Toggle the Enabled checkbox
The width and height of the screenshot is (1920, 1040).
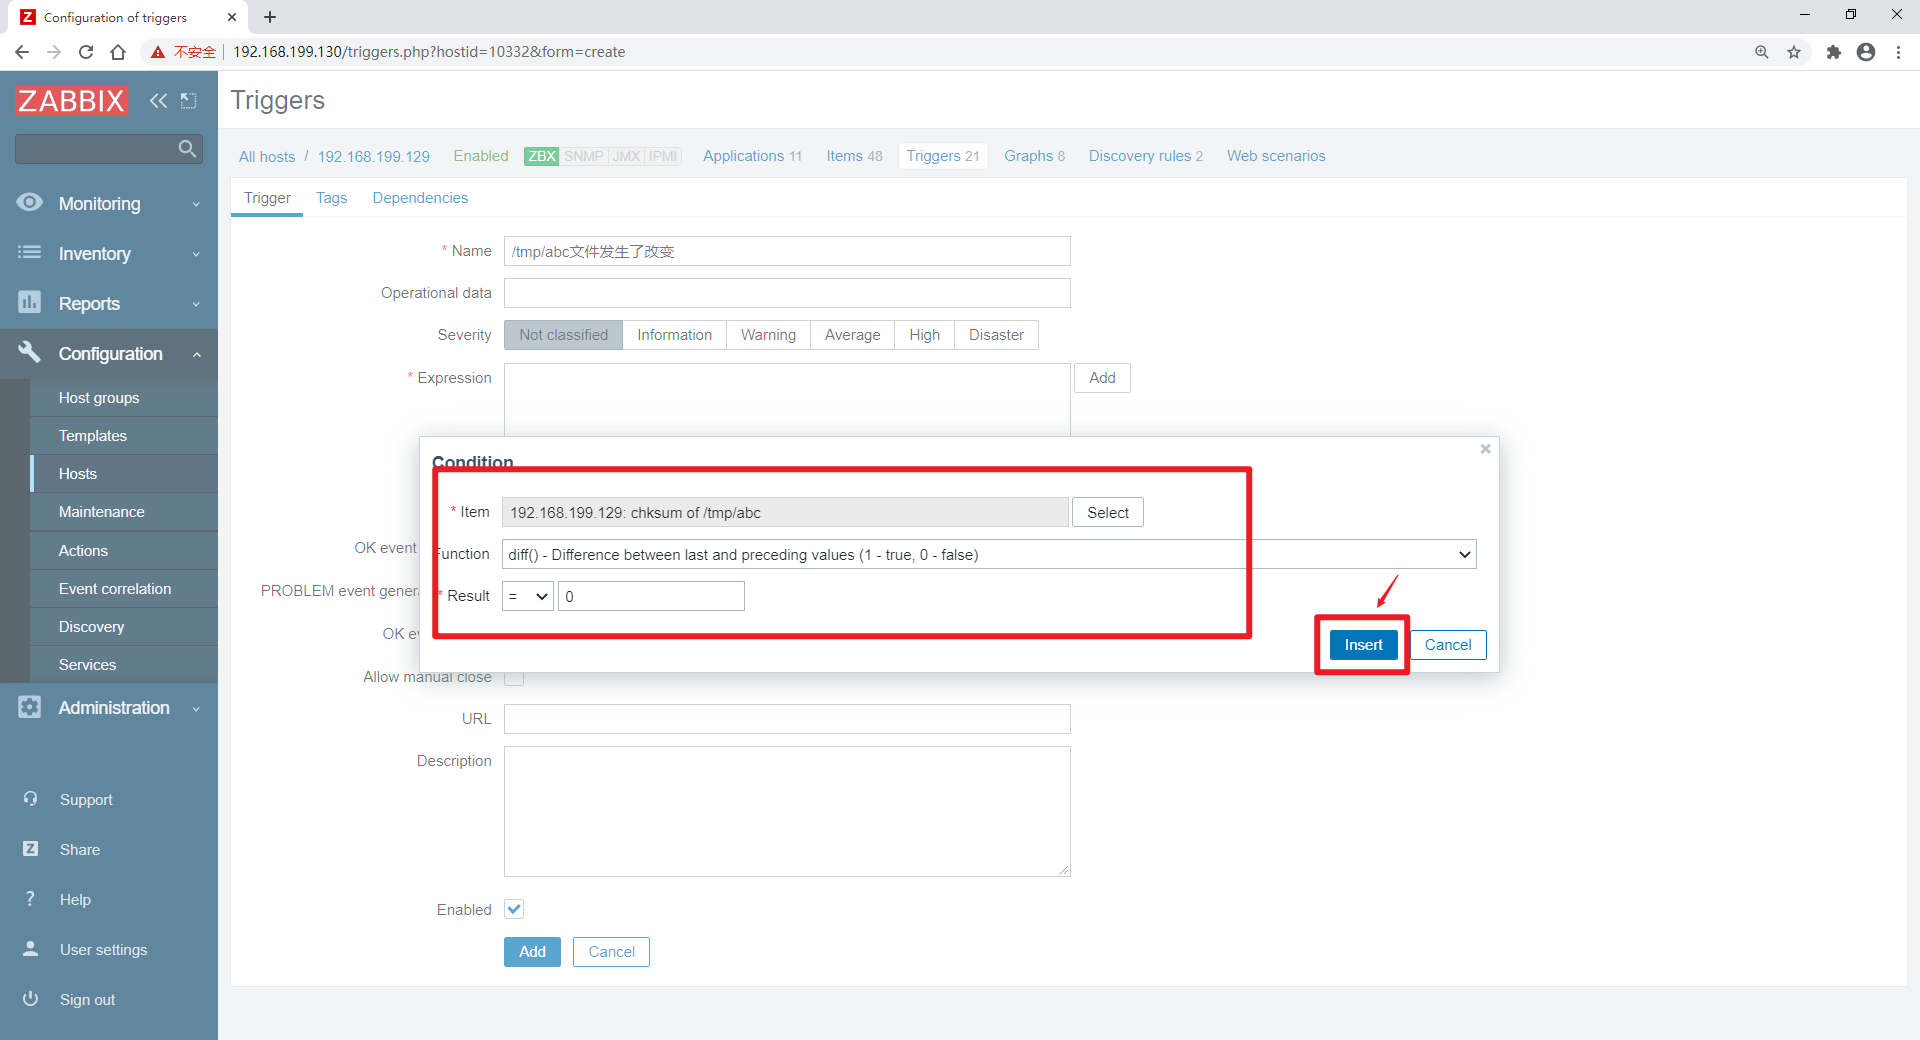point(514,909)
